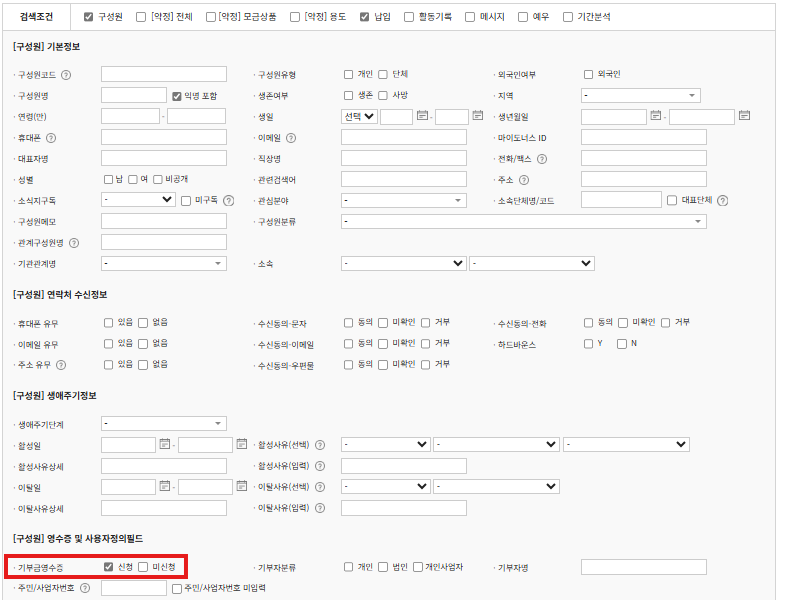Image resolution: width=786 pixels, height=600 pixels.
Task: Enable [약정] 전체 search condition
Action: click(141, 17)
